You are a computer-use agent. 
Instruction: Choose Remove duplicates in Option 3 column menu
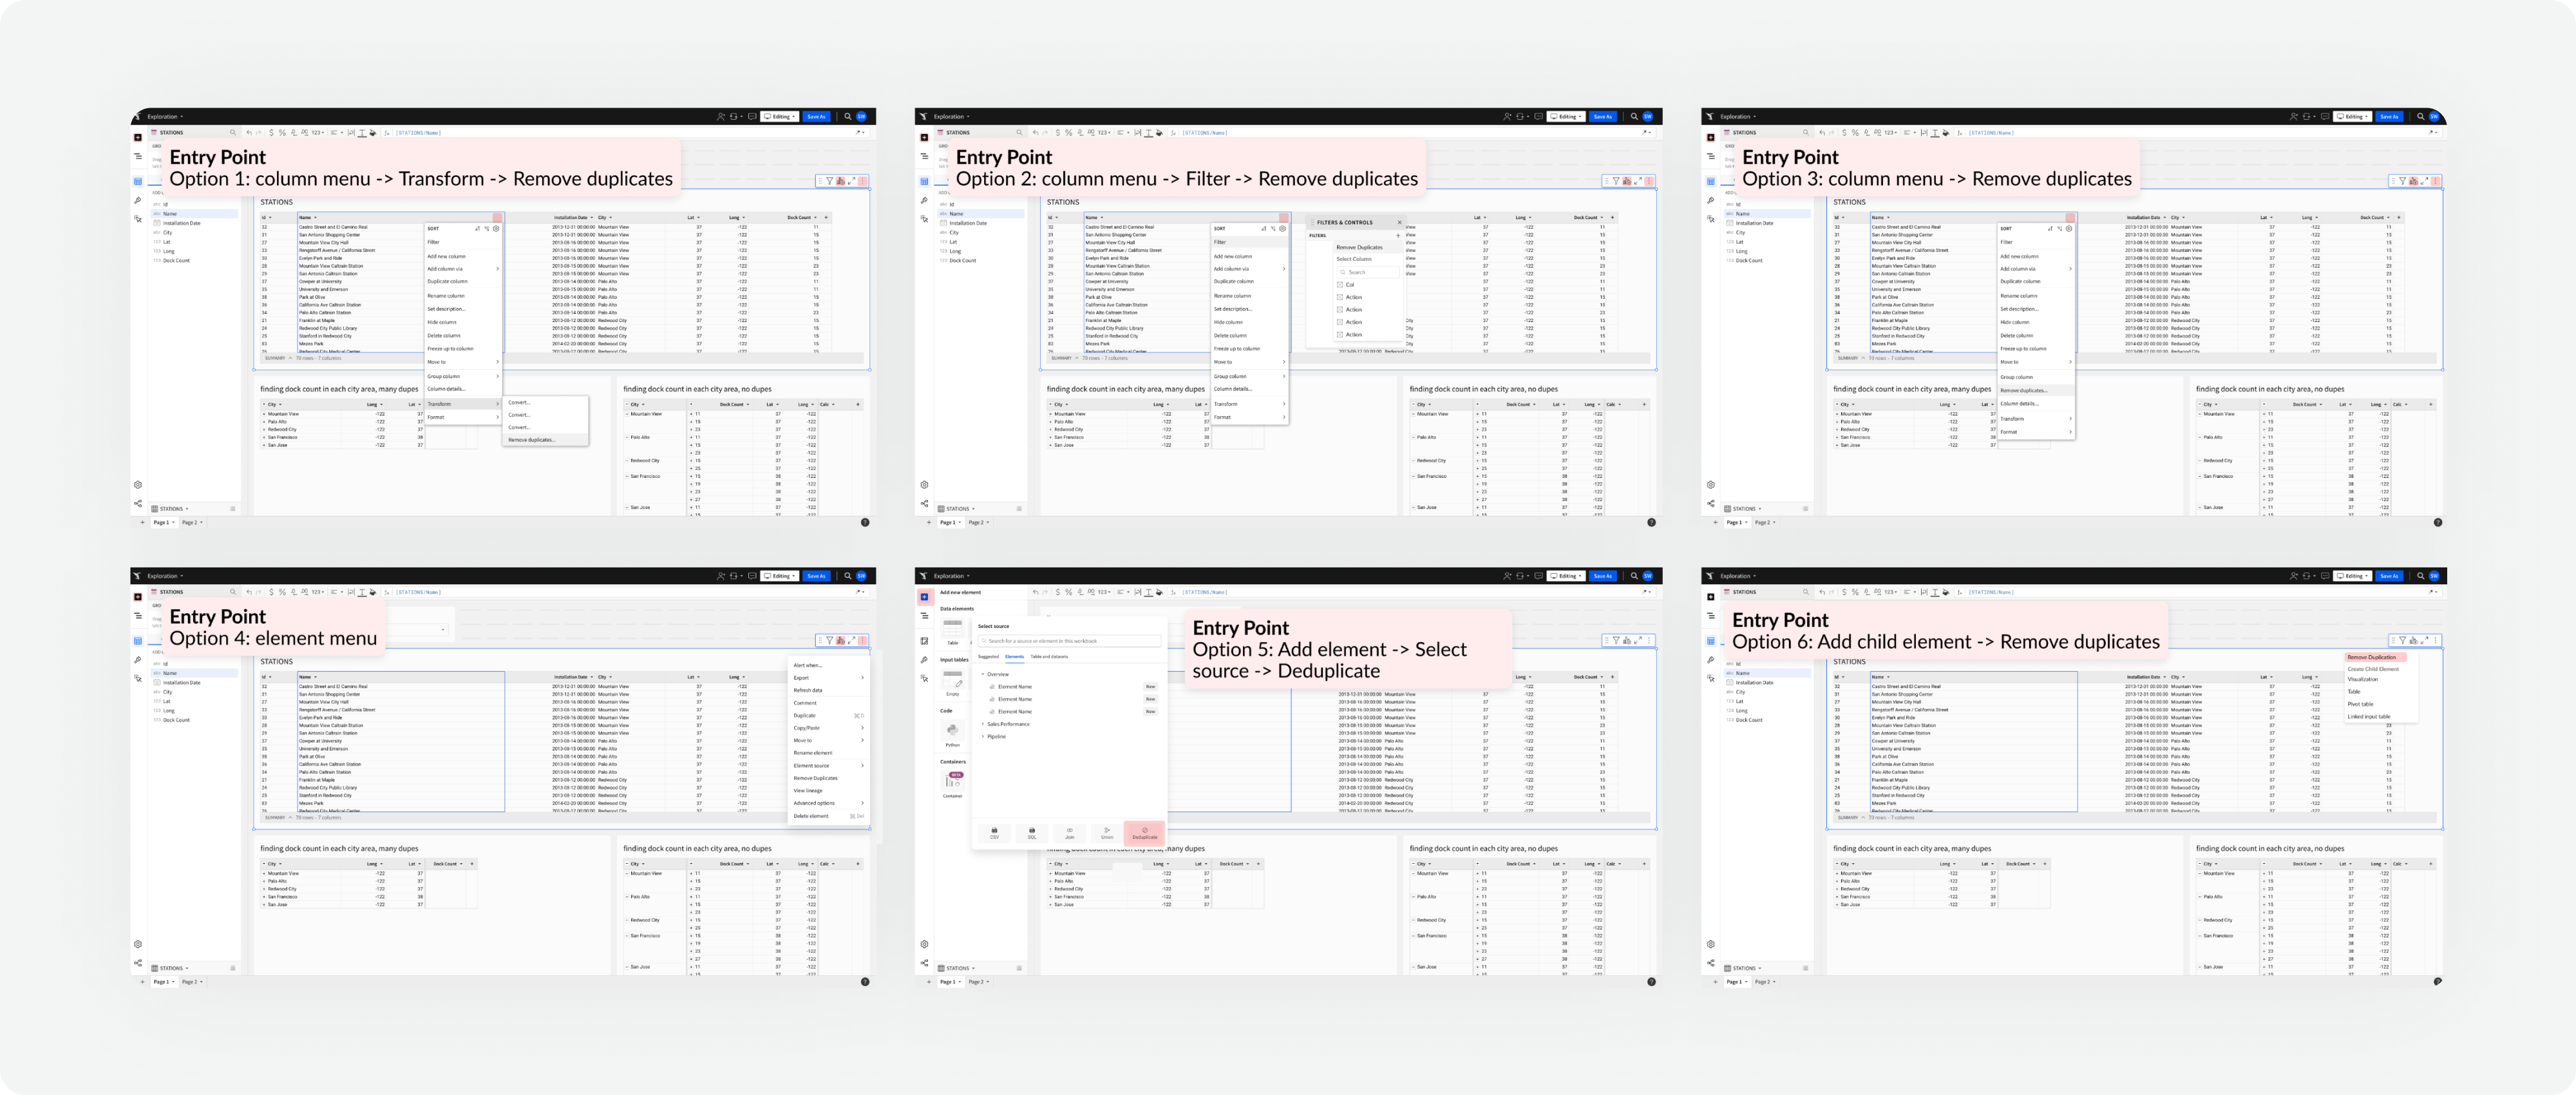2035,390
